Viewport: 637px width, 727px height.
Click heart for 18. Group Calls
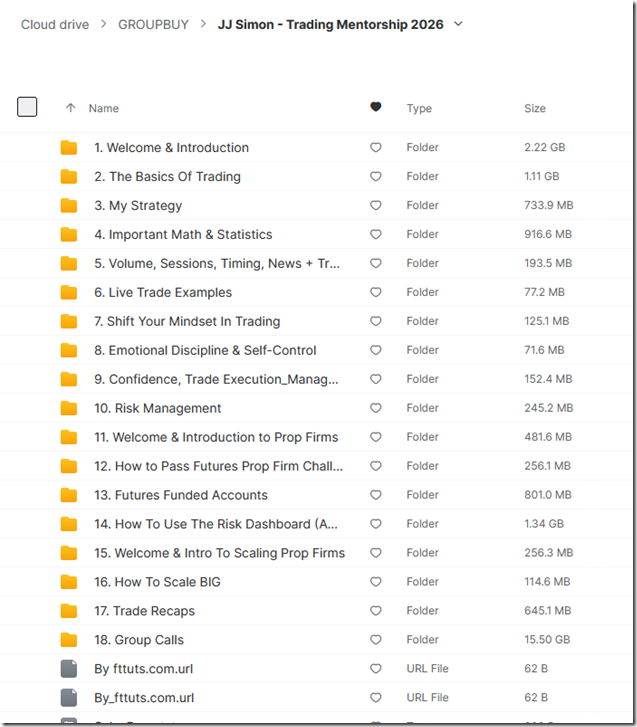coord(376,639)
